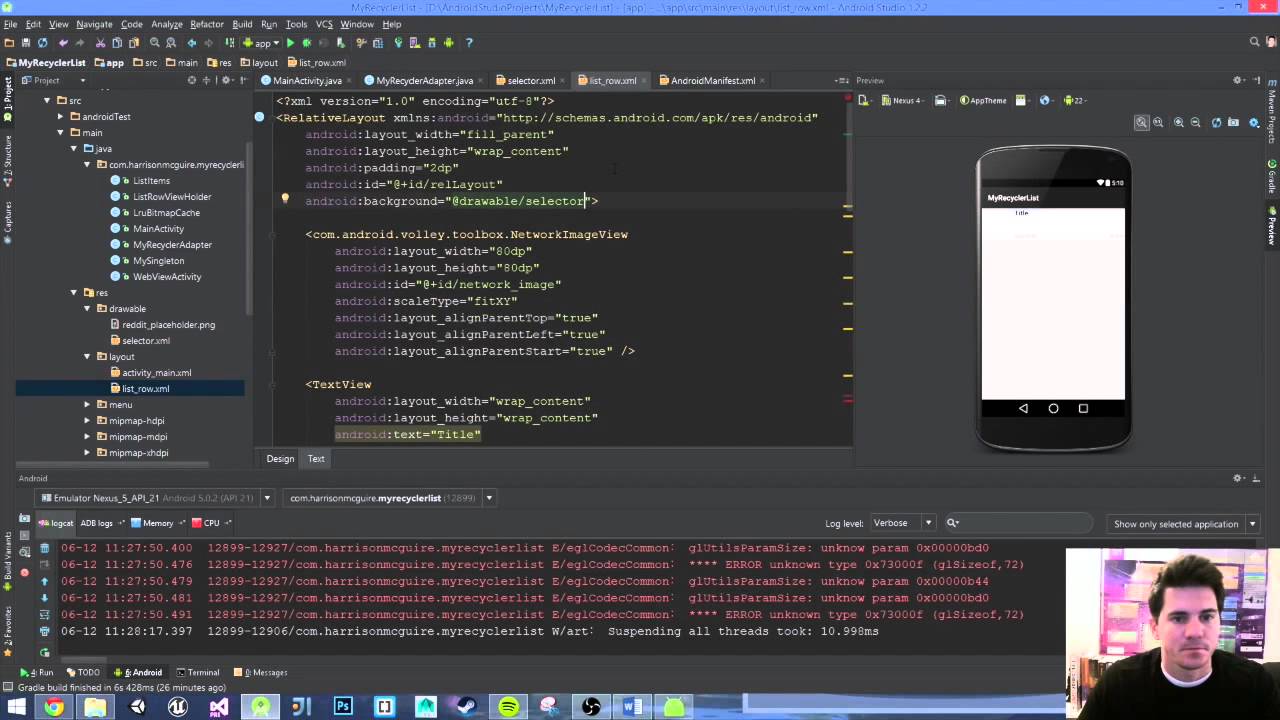Viewport: 1280px width, 720px height.
Task: Click the Debug app bug icon
Action: click(306, 43)
